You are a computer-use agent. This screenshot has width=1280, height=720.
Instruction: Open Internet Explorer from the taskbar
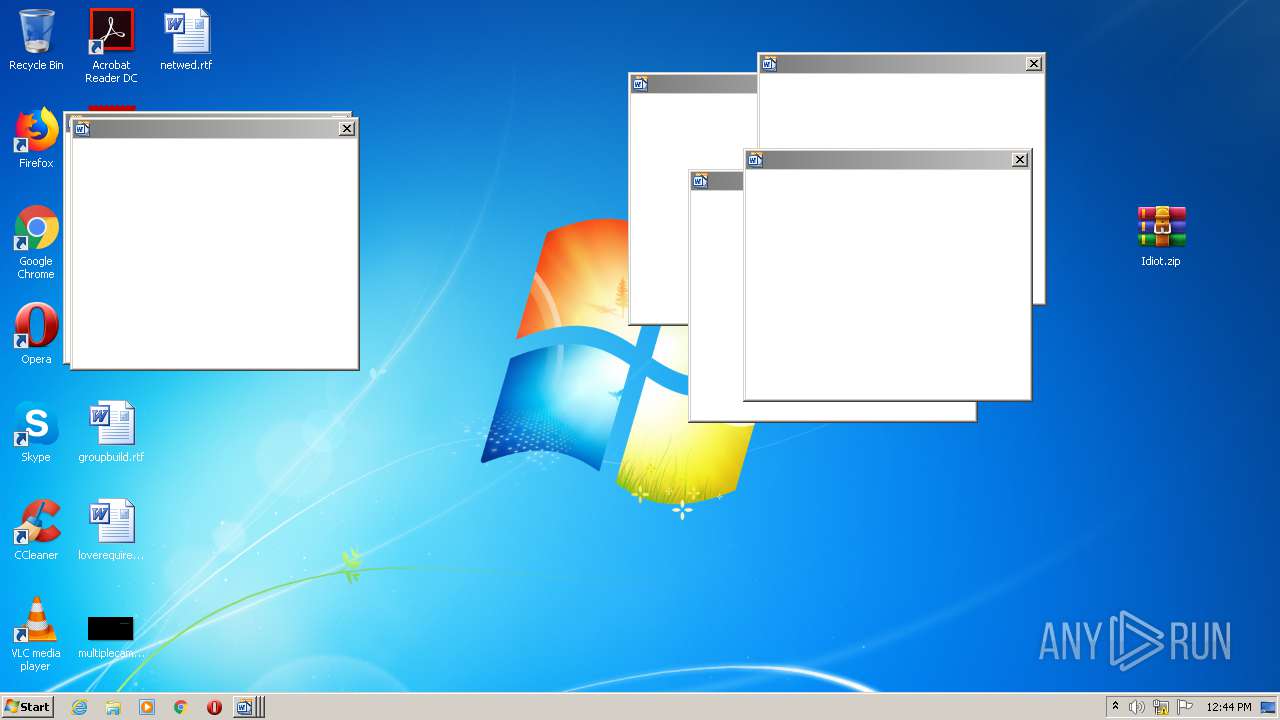(79, 707)
